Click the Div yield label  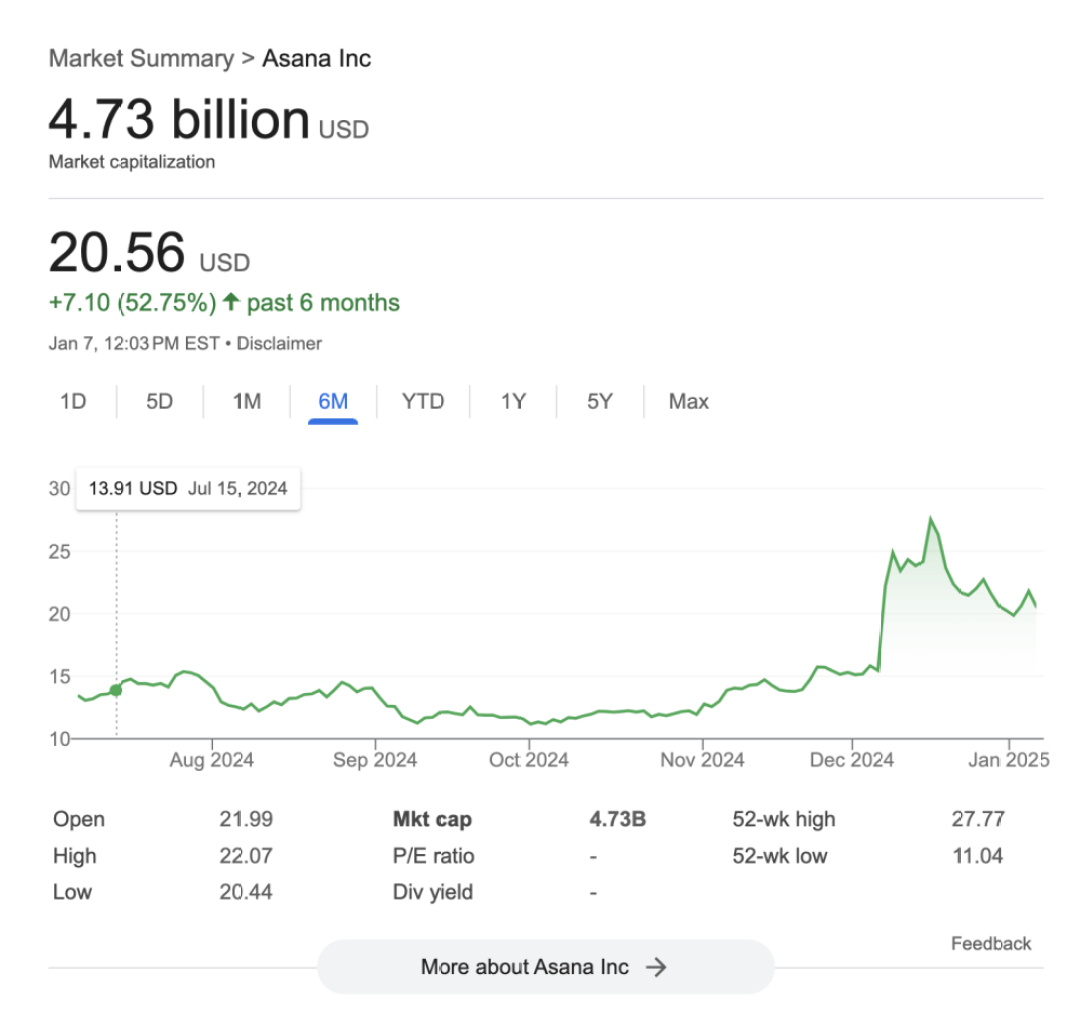point(433,892)
